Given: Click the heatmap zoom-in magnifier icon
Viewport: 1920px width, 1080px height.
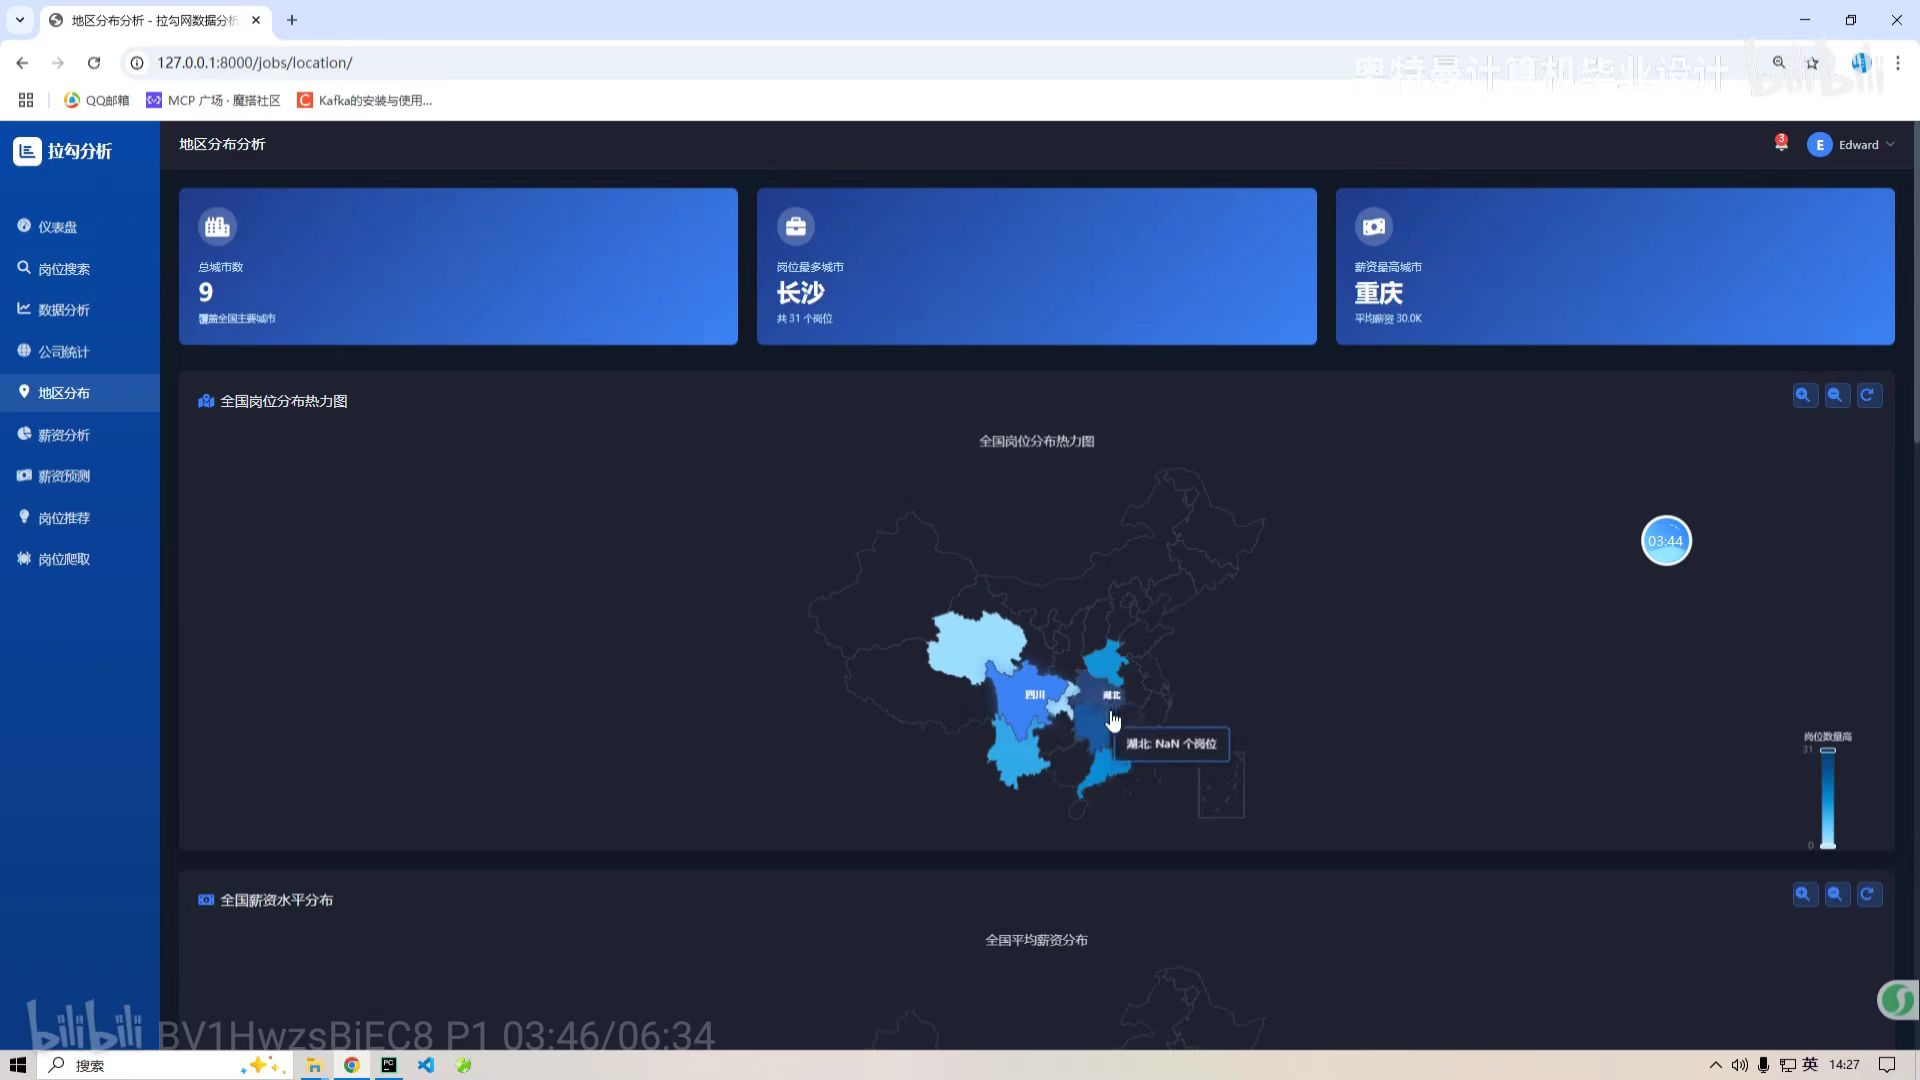Looking at the screenshot, I should [x=1803, y=395].
